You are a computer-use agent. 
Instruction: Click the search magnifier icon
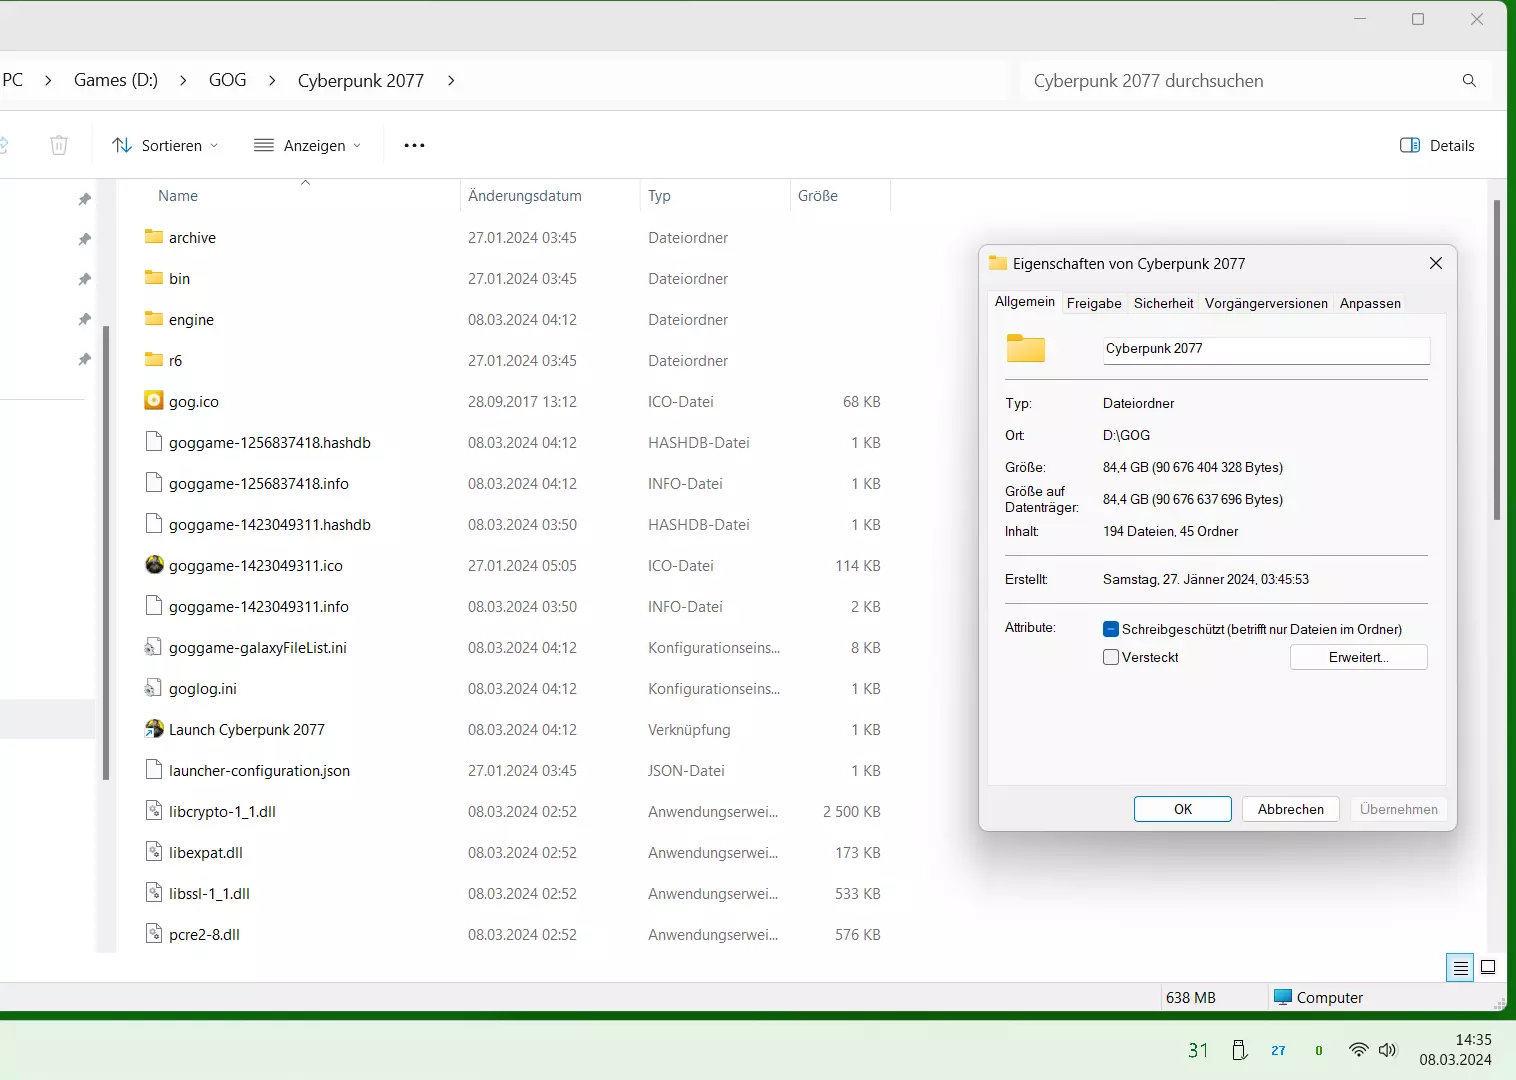[1469, 81]
